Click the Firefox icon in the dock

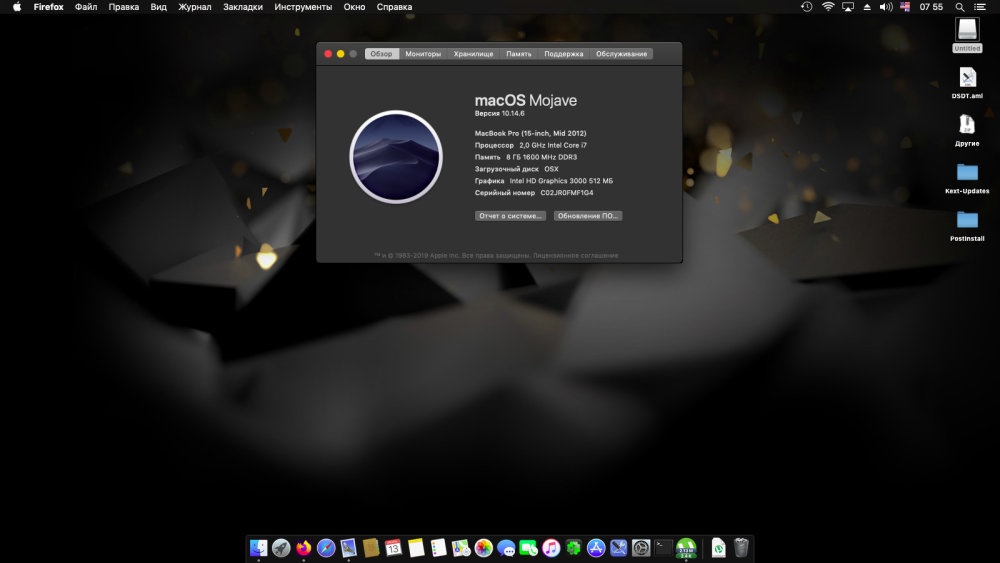point(304,548)
